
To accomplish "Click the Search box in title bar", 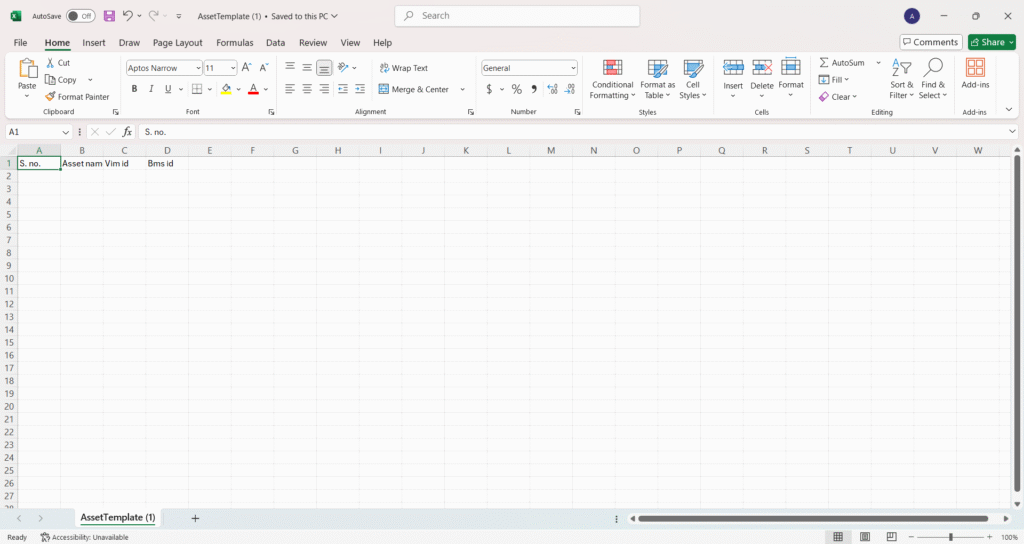I will click(517, 16).
